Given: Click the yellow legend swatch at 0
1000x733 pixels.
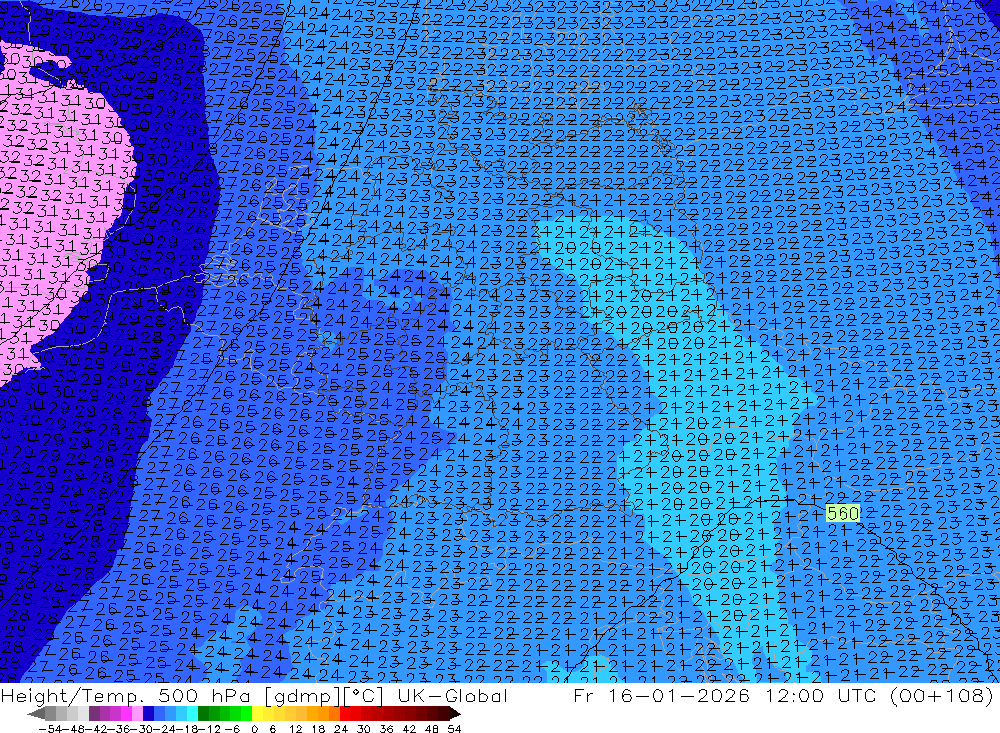Looking at the screenshot, I should pyautogui.click(x=257, y=713).
